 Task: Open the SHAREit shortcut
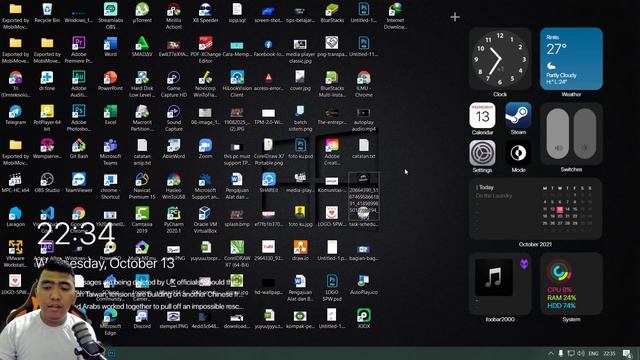click(x=269, y=182)
